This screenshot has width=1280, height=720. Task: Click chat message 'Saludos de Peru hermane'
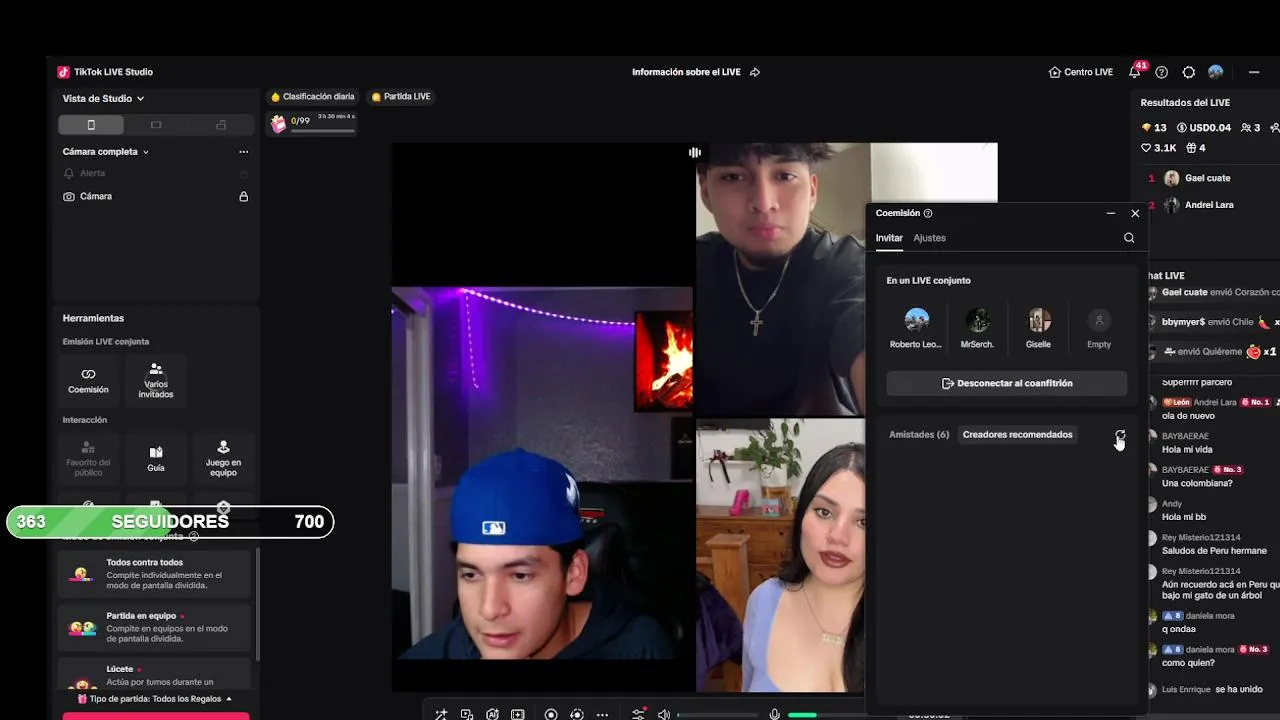[1214, 551]
